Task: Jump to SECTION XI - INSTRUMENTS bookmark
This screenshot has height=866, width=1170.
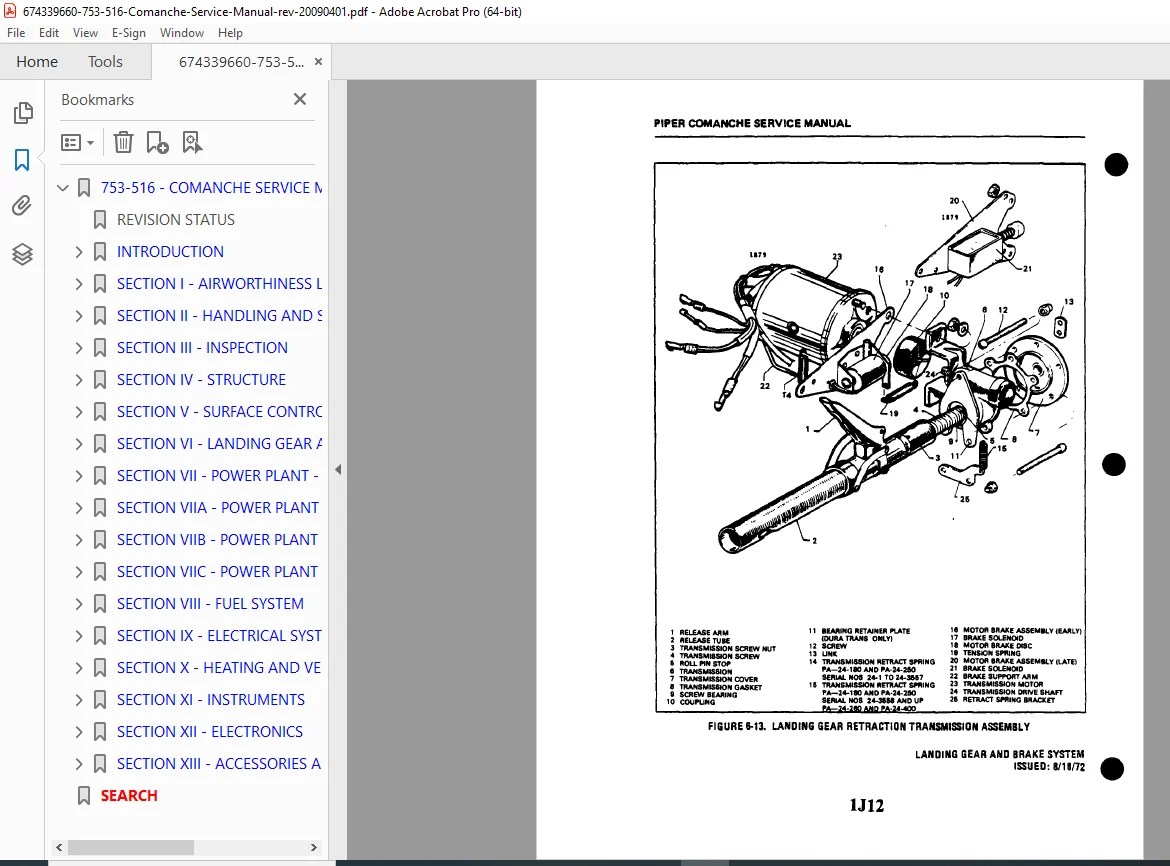Action: click(x=210, y=700)
